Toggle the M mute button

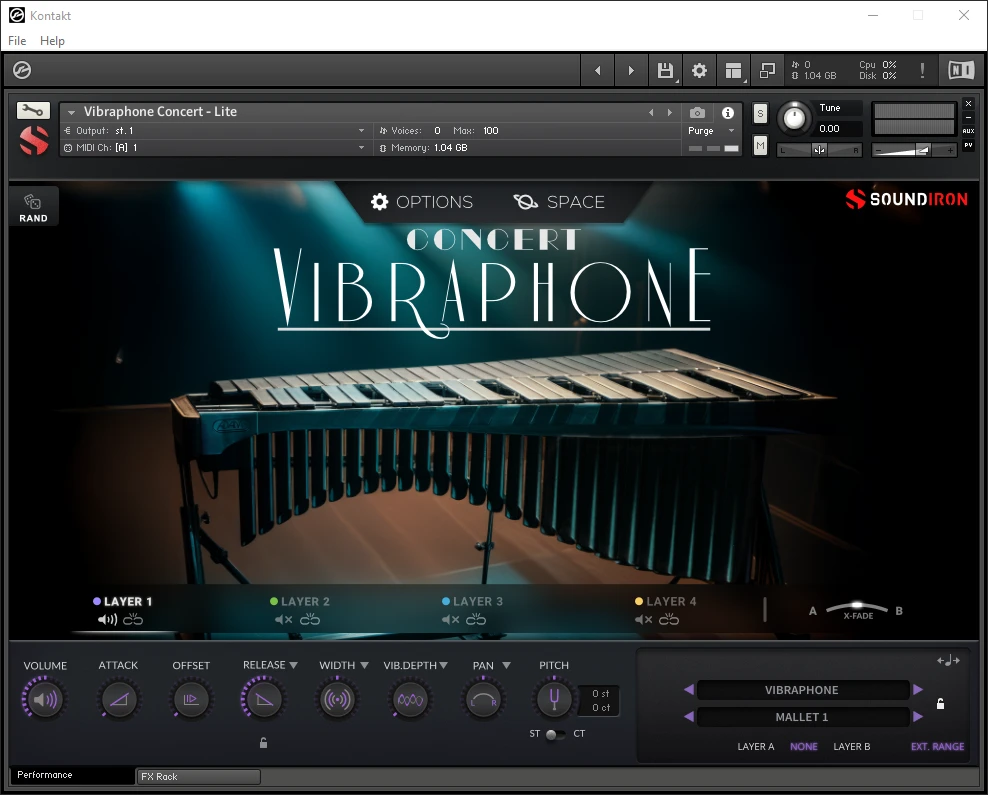coord(760,146)
